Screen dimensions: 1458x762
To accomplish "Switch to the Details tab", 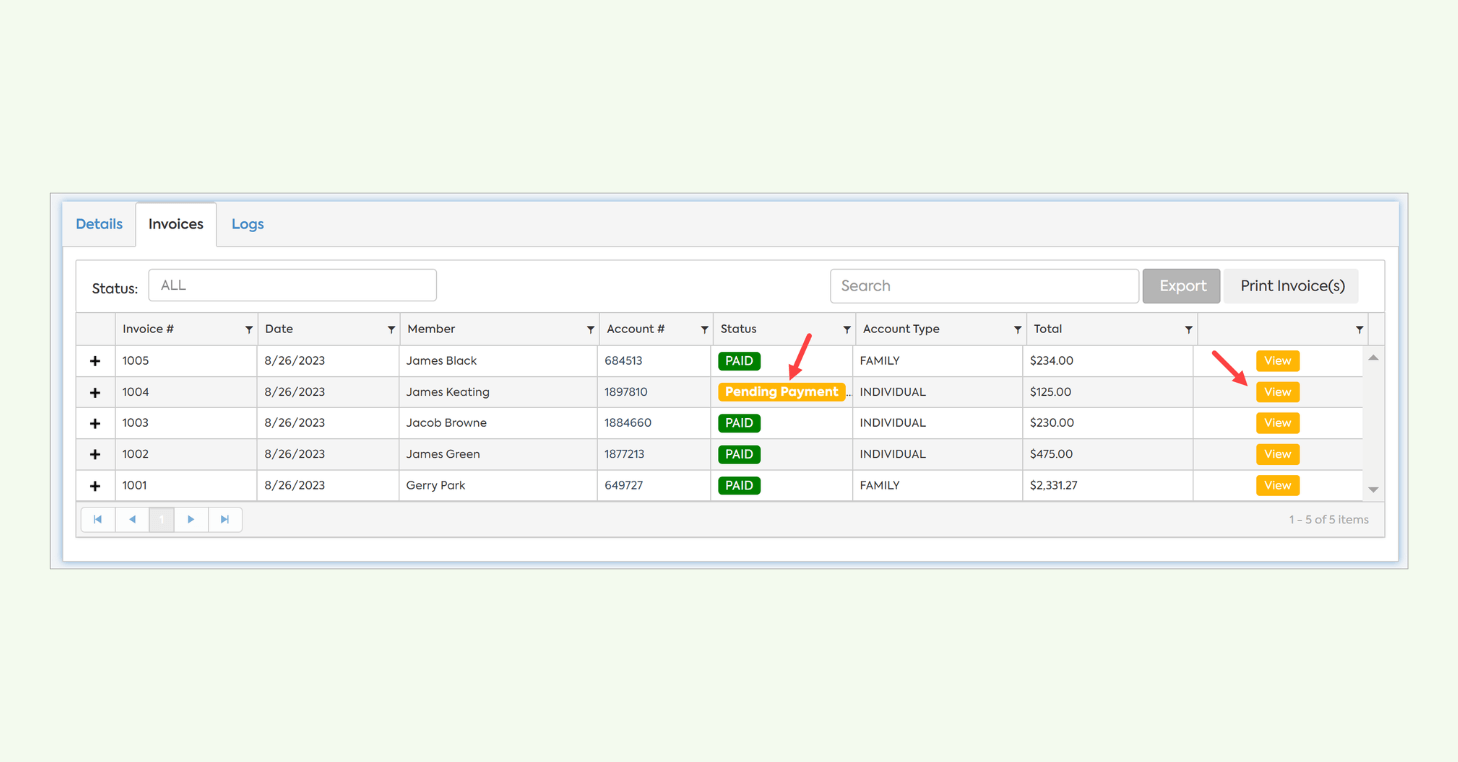I will point(99,224).
